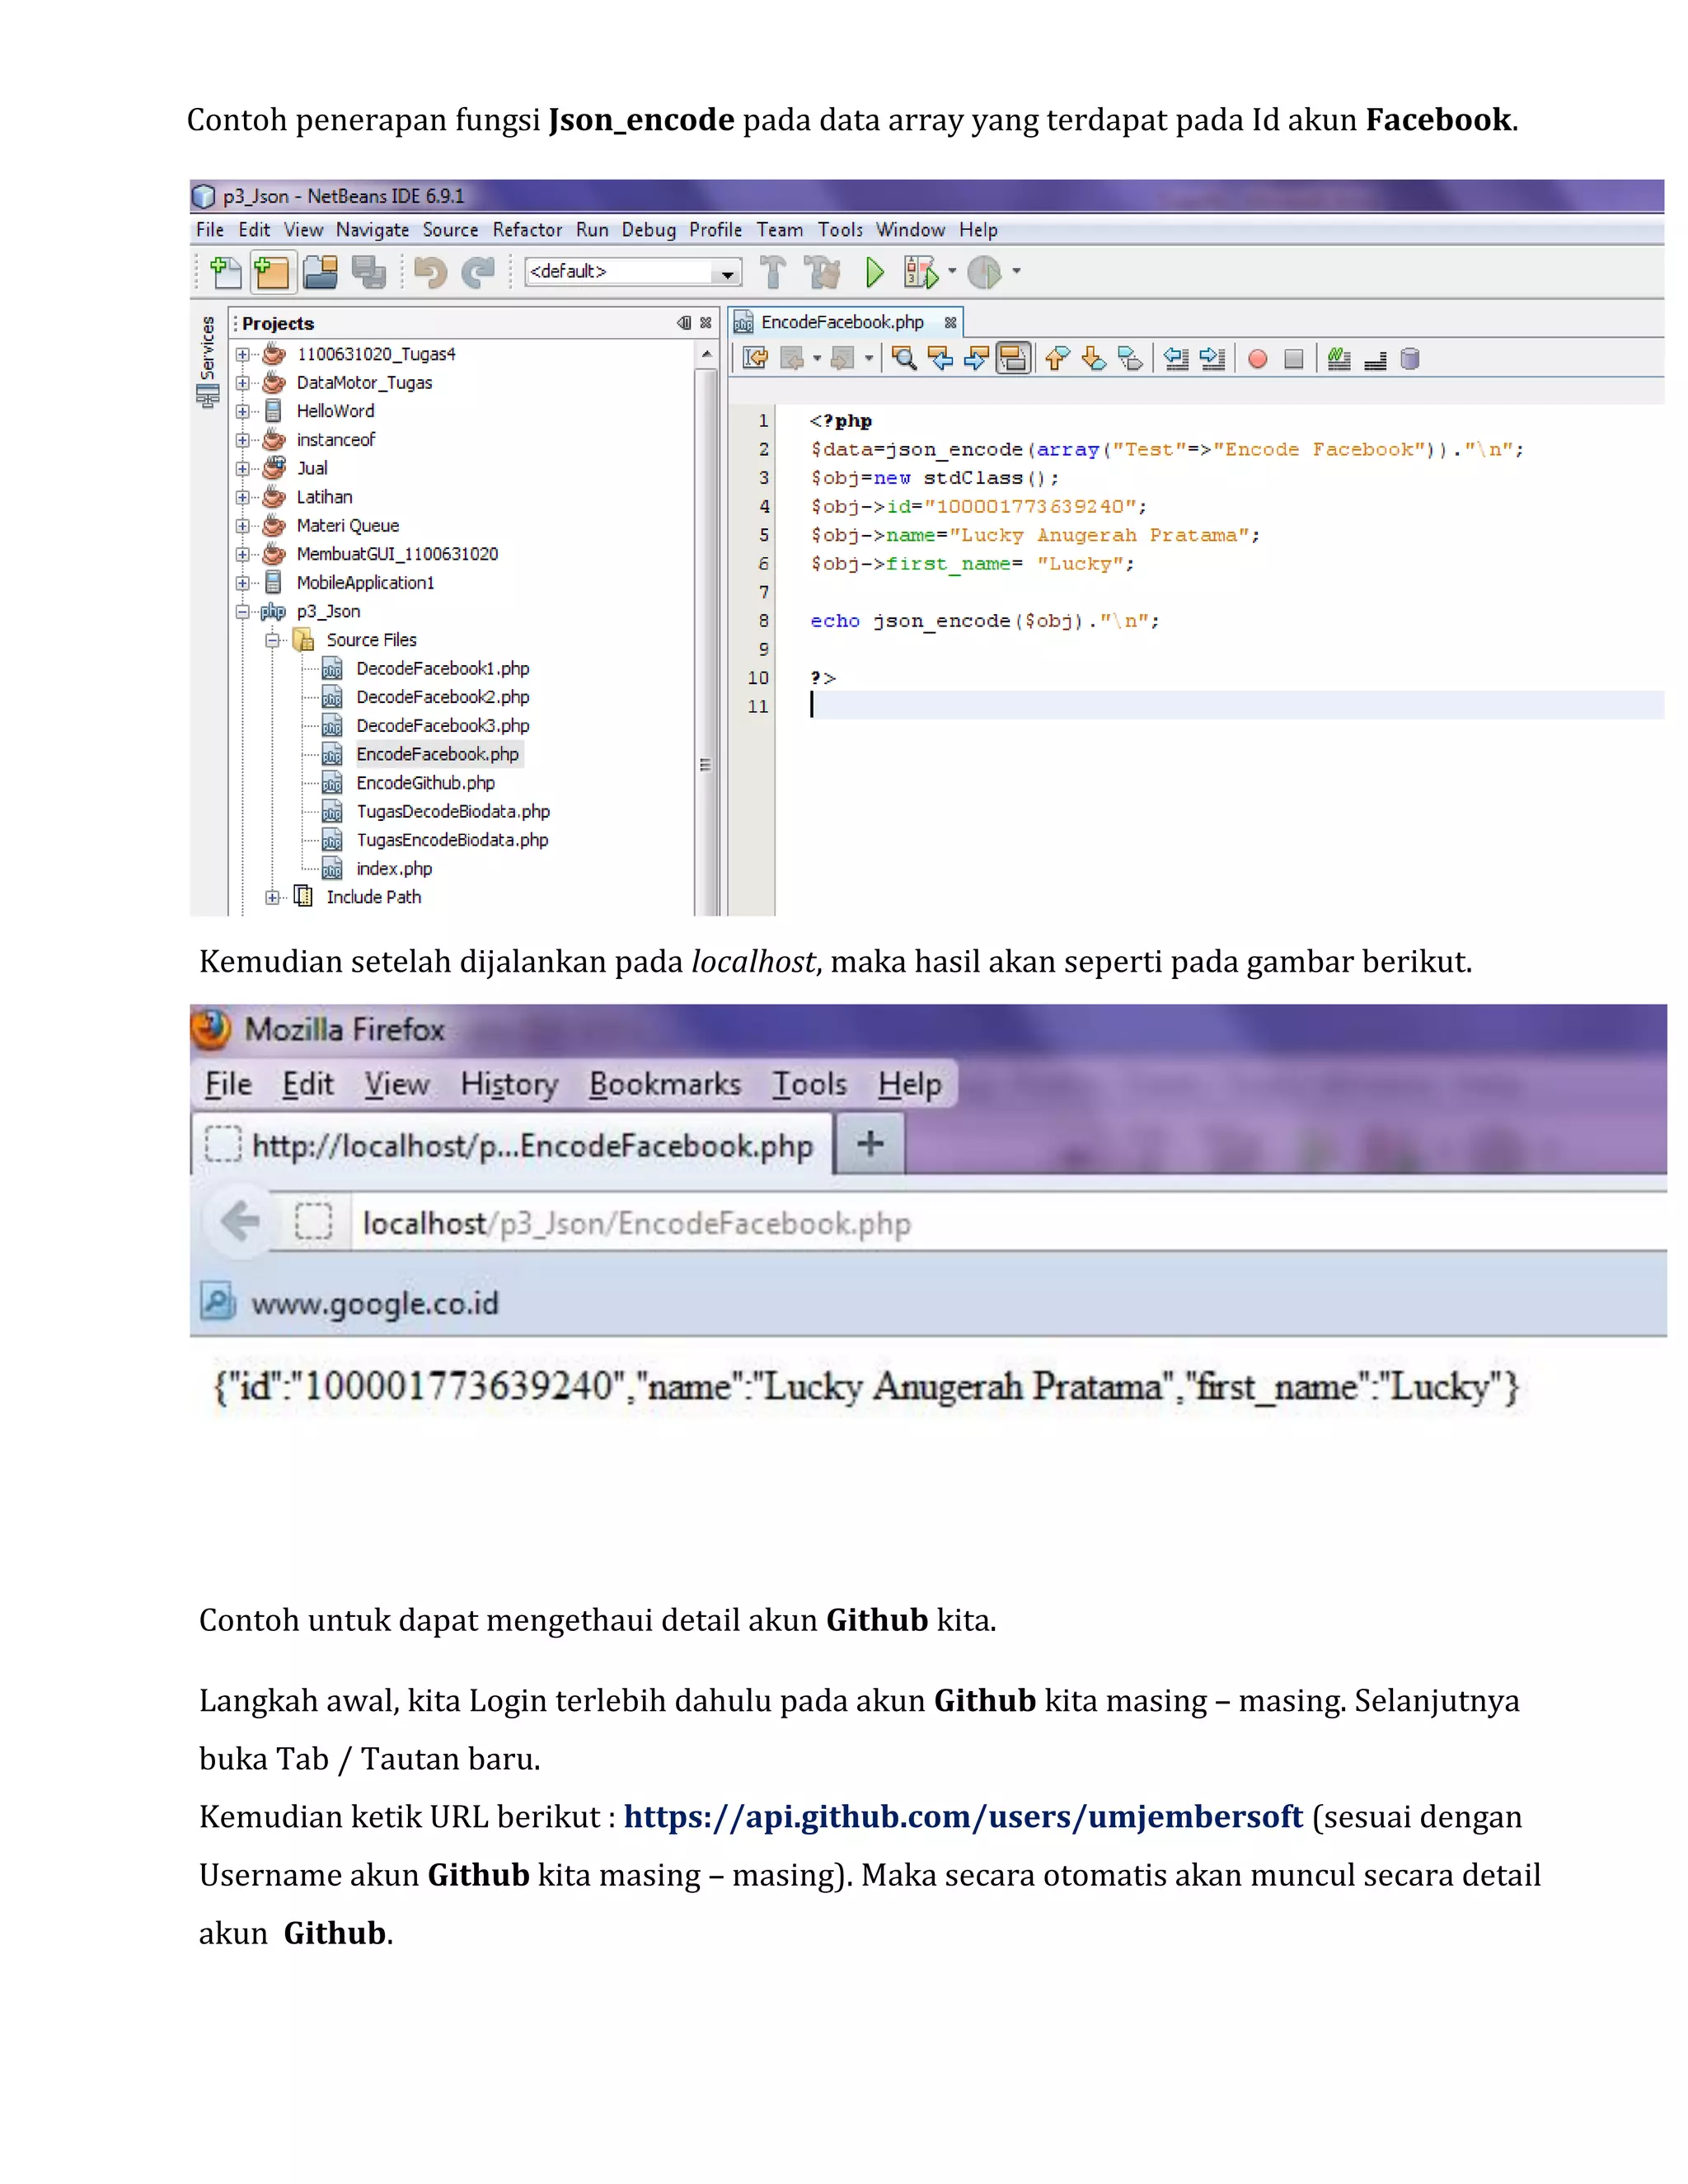Click the New File toolbar icon

click(225, 272)
